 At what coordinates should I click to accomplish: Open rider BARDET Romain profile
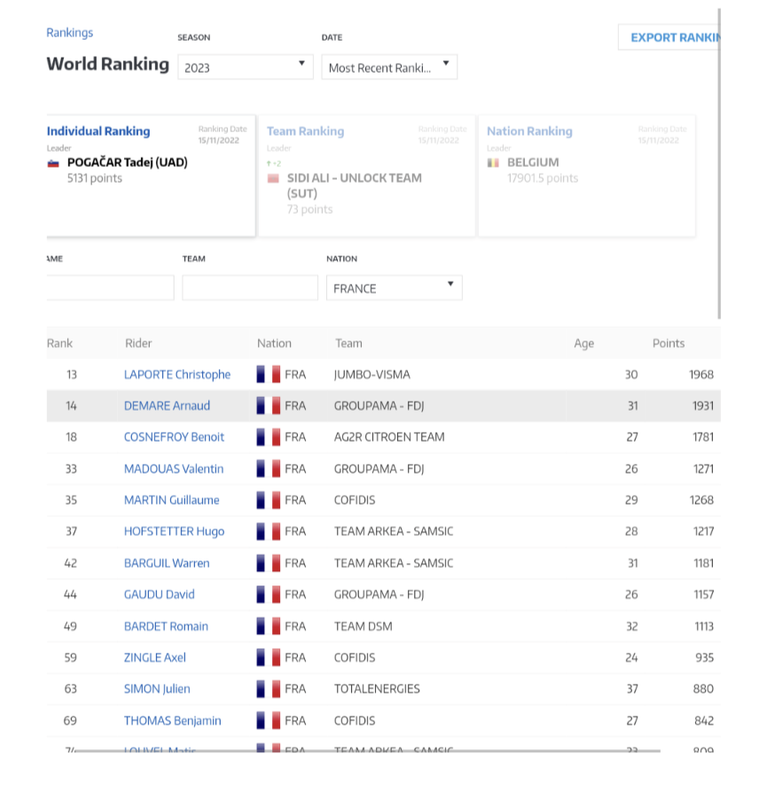click(166, 626)
